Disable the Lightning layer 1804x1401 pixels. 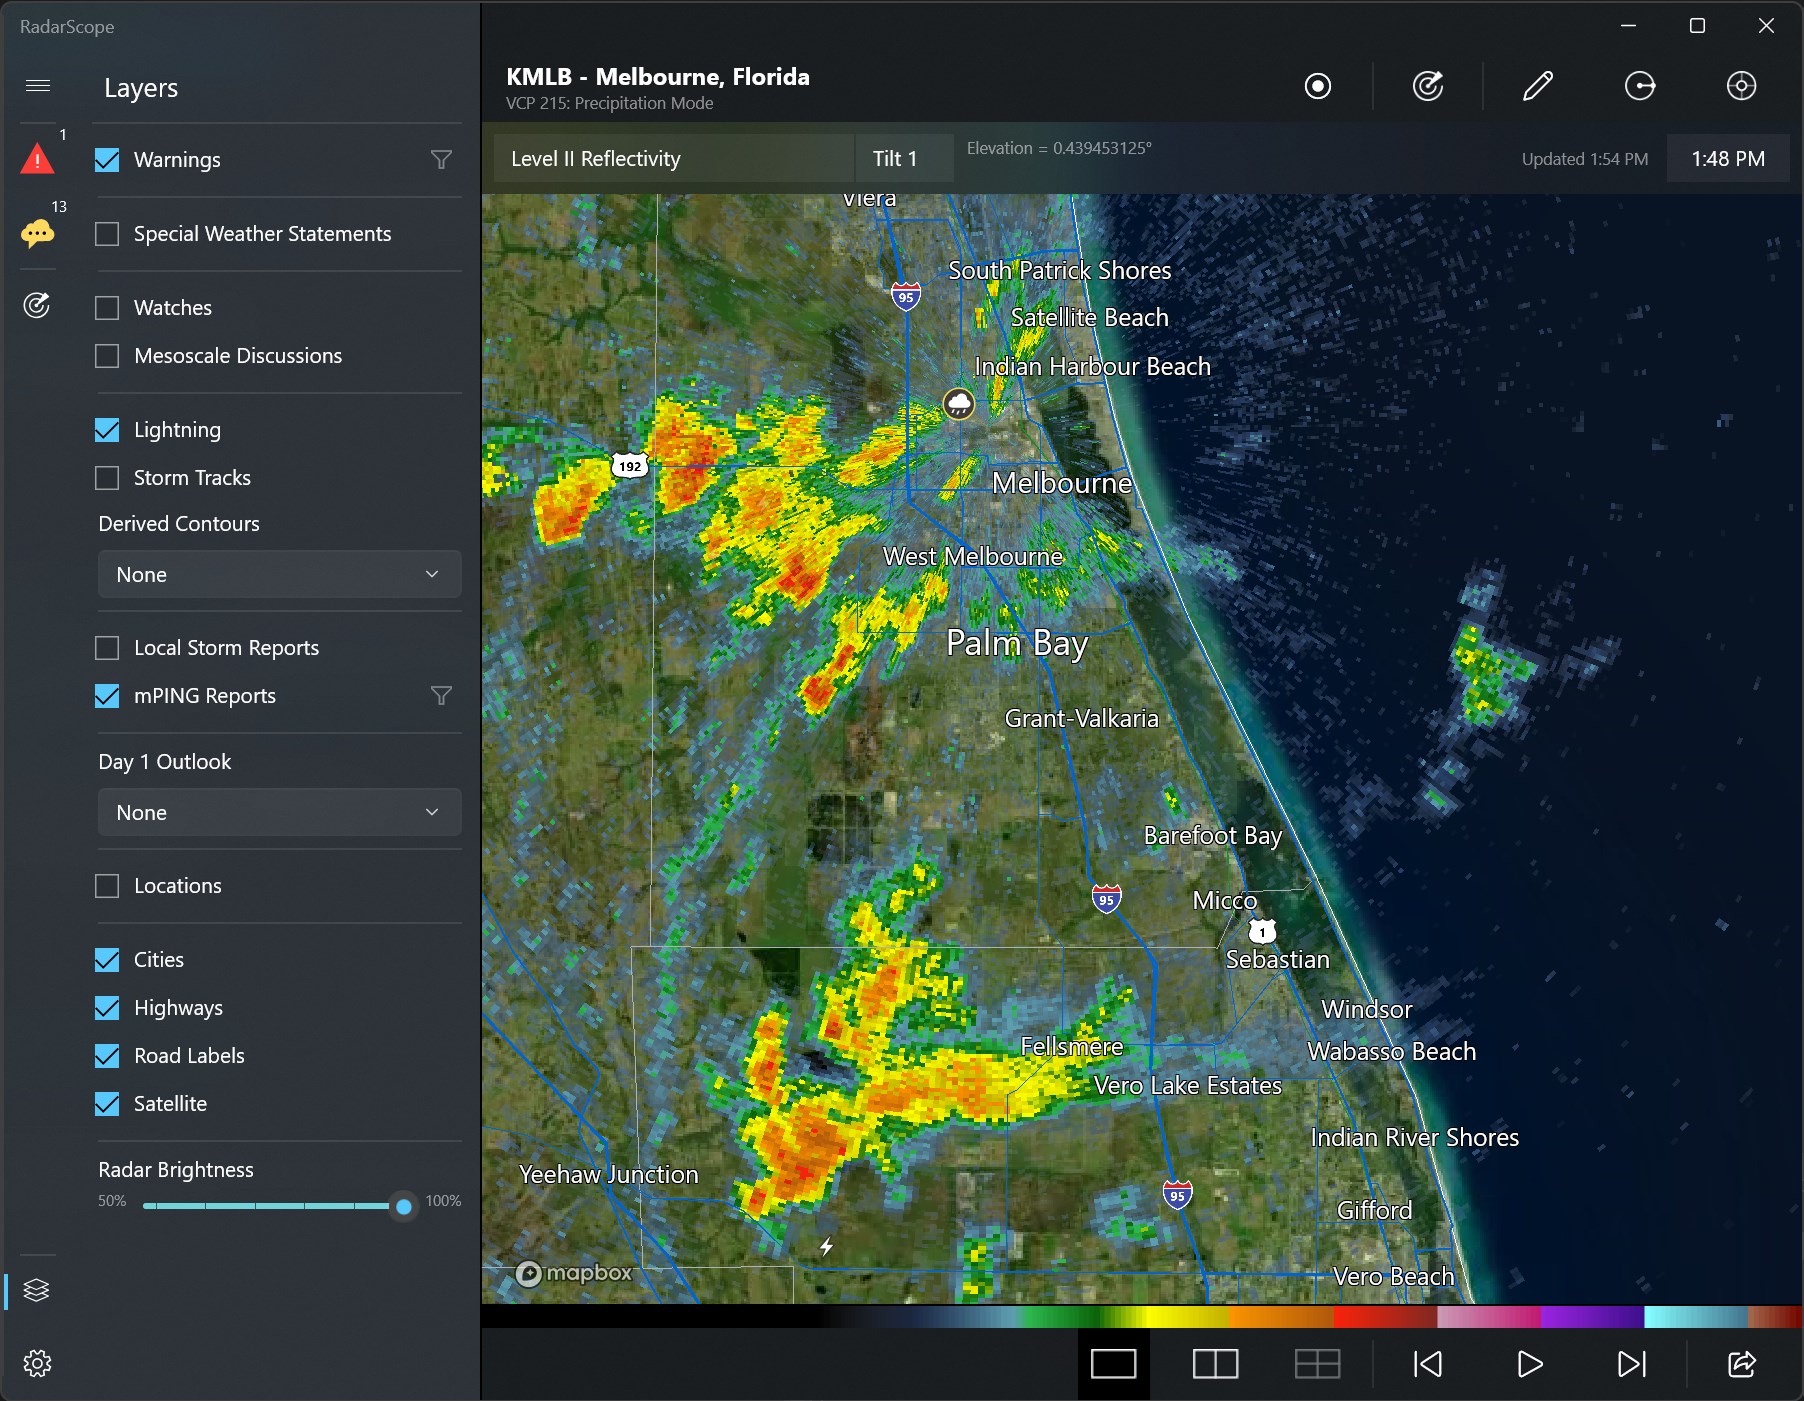tap(107, 429)
